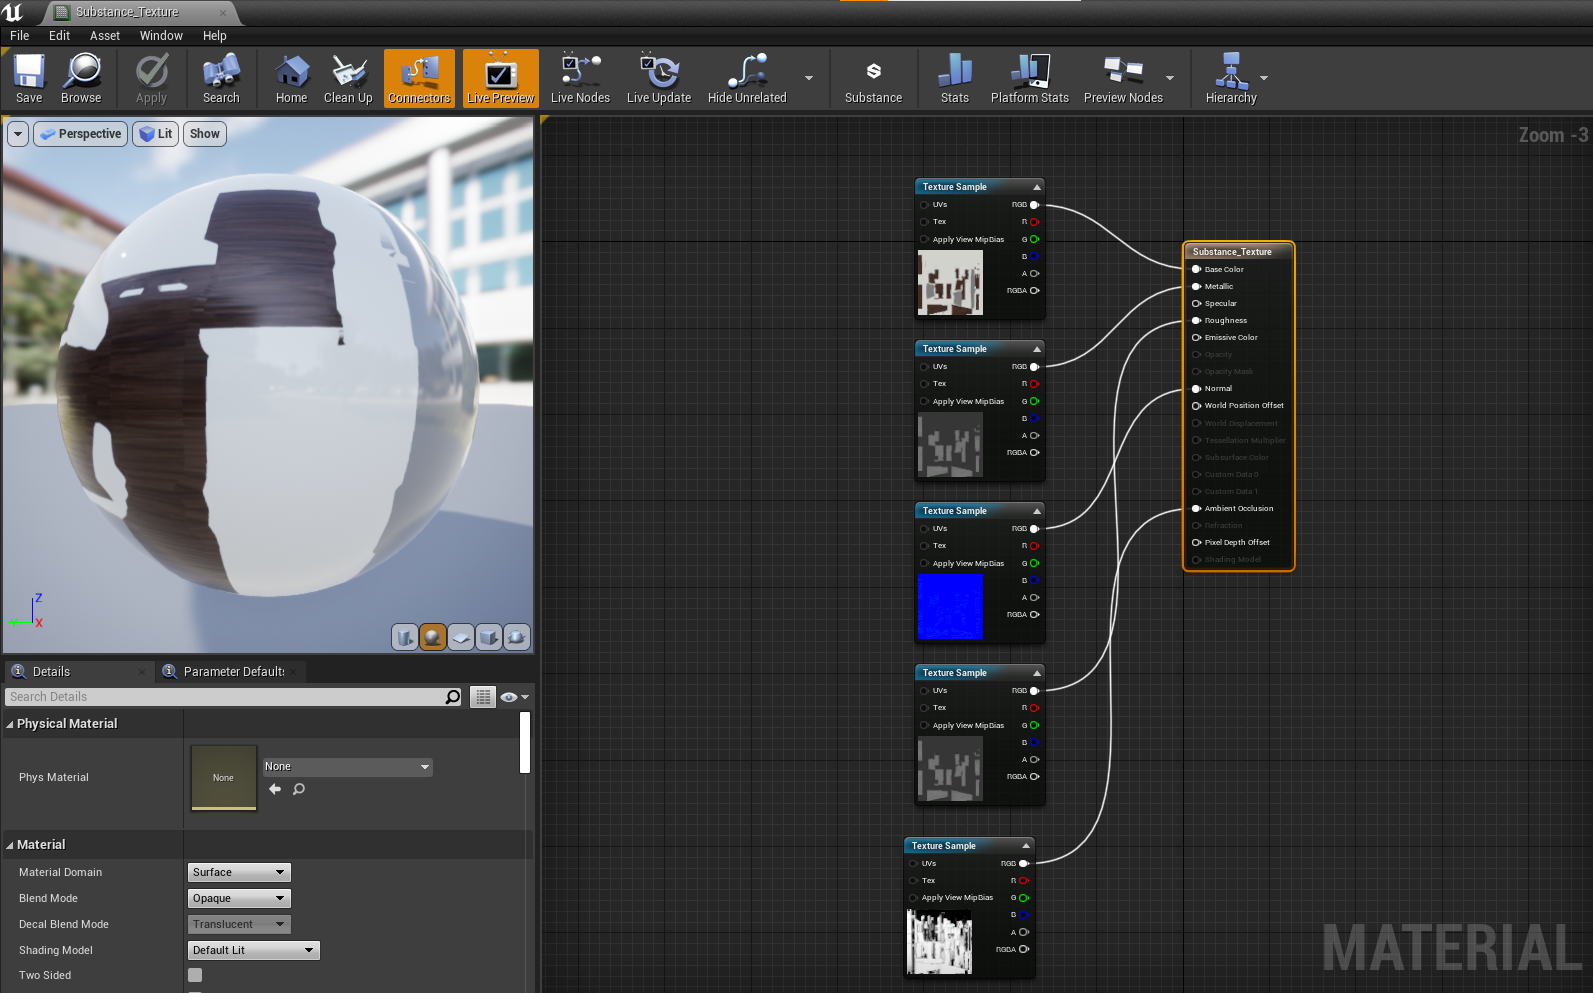Screen dimensions: 1593x993
Task: Open the Hierarchy dropdown arrow
Action: [x=1264, y=78]
